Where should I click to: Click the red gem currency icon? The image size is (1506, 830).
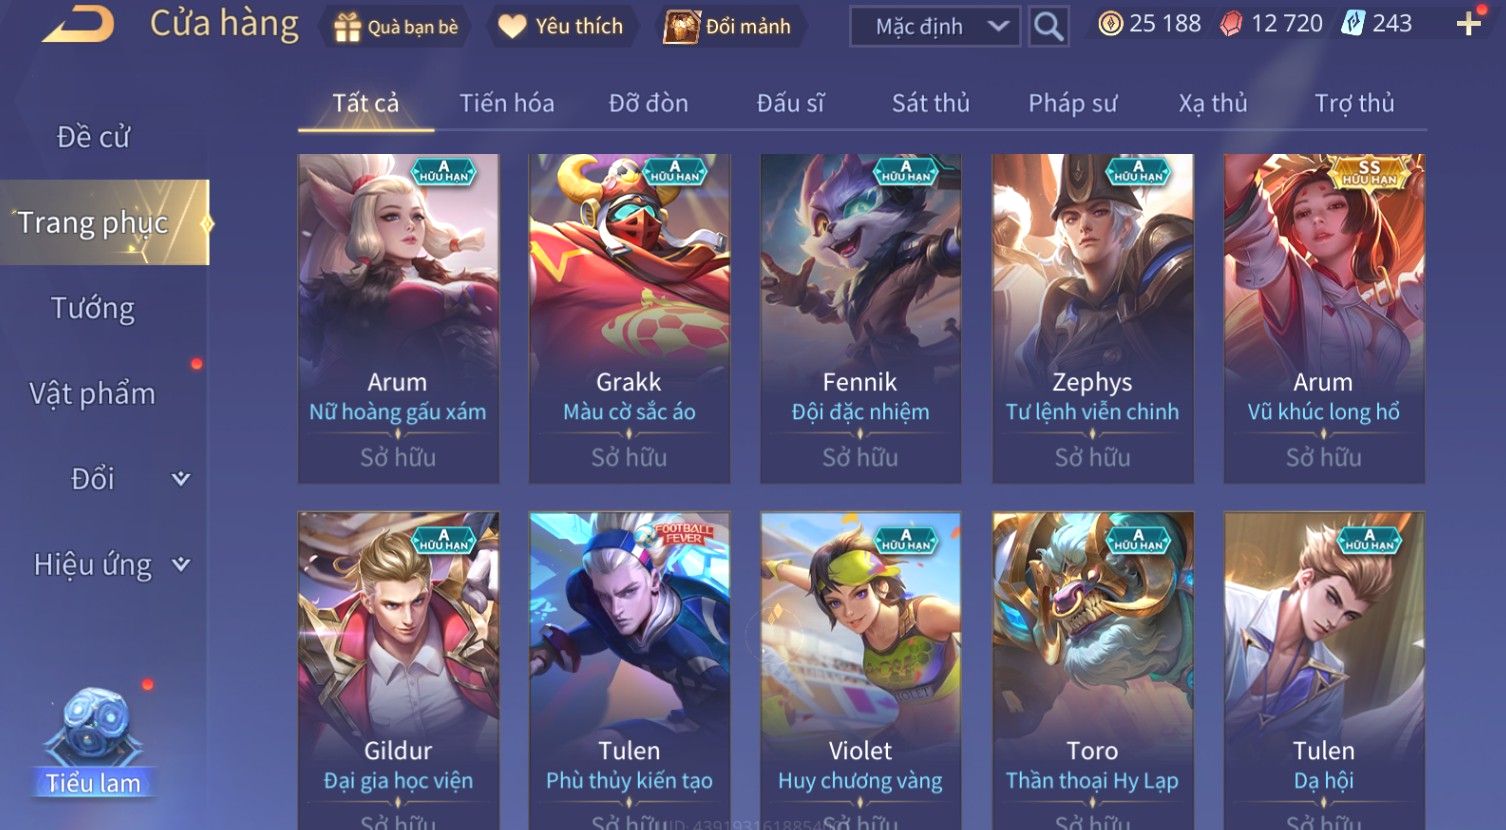pos(1231,24)
